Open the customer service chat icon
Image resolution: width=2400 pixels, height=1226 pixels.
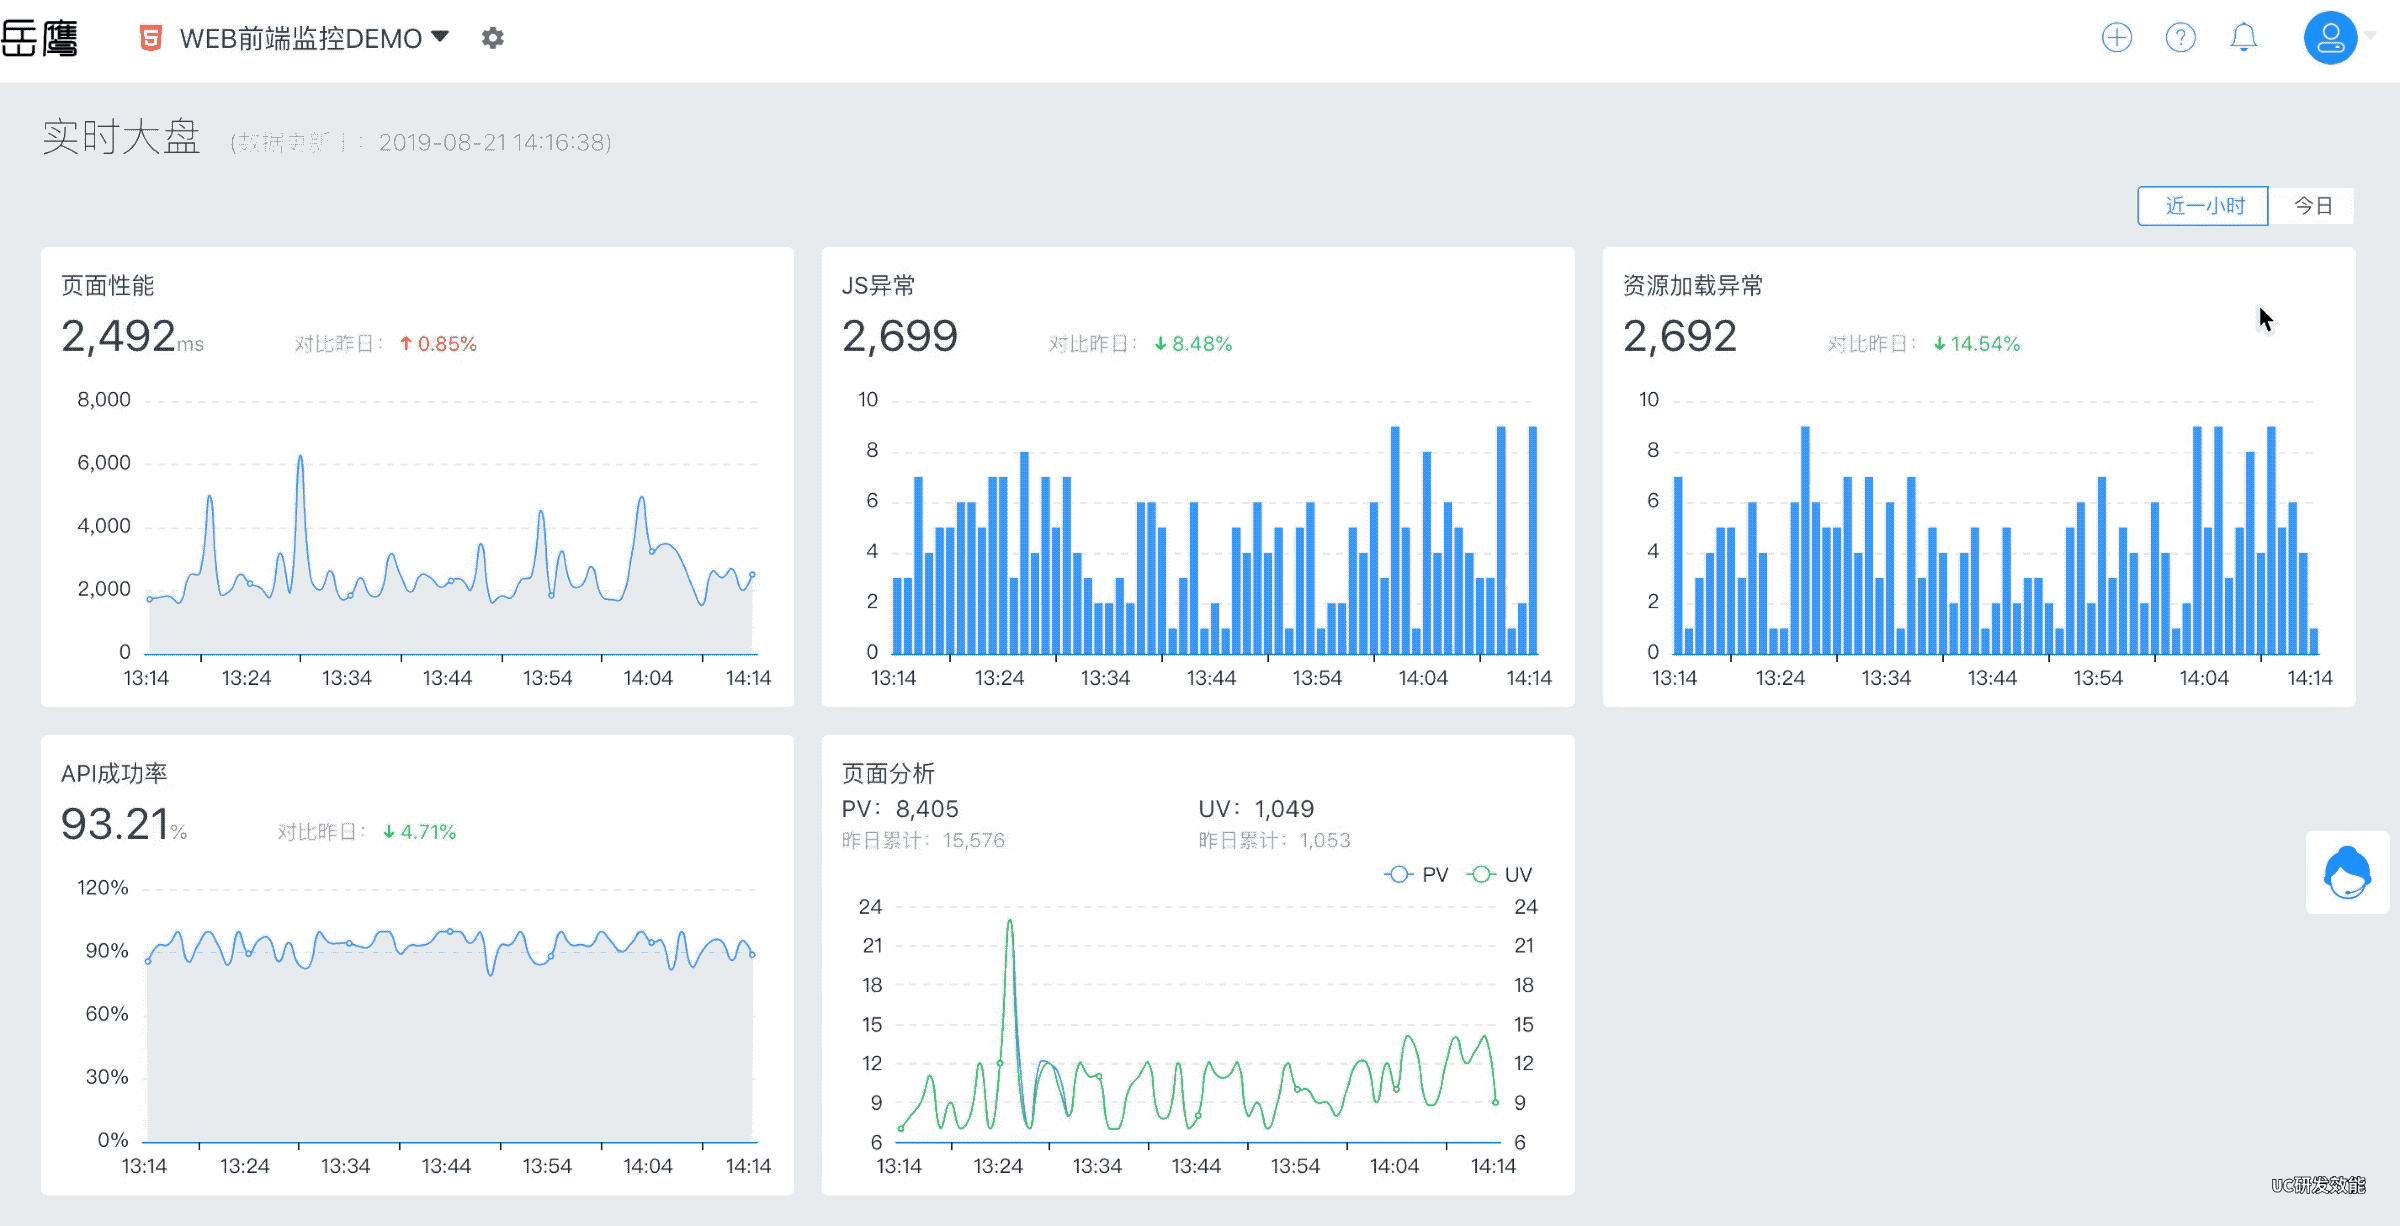[2346, 873]
